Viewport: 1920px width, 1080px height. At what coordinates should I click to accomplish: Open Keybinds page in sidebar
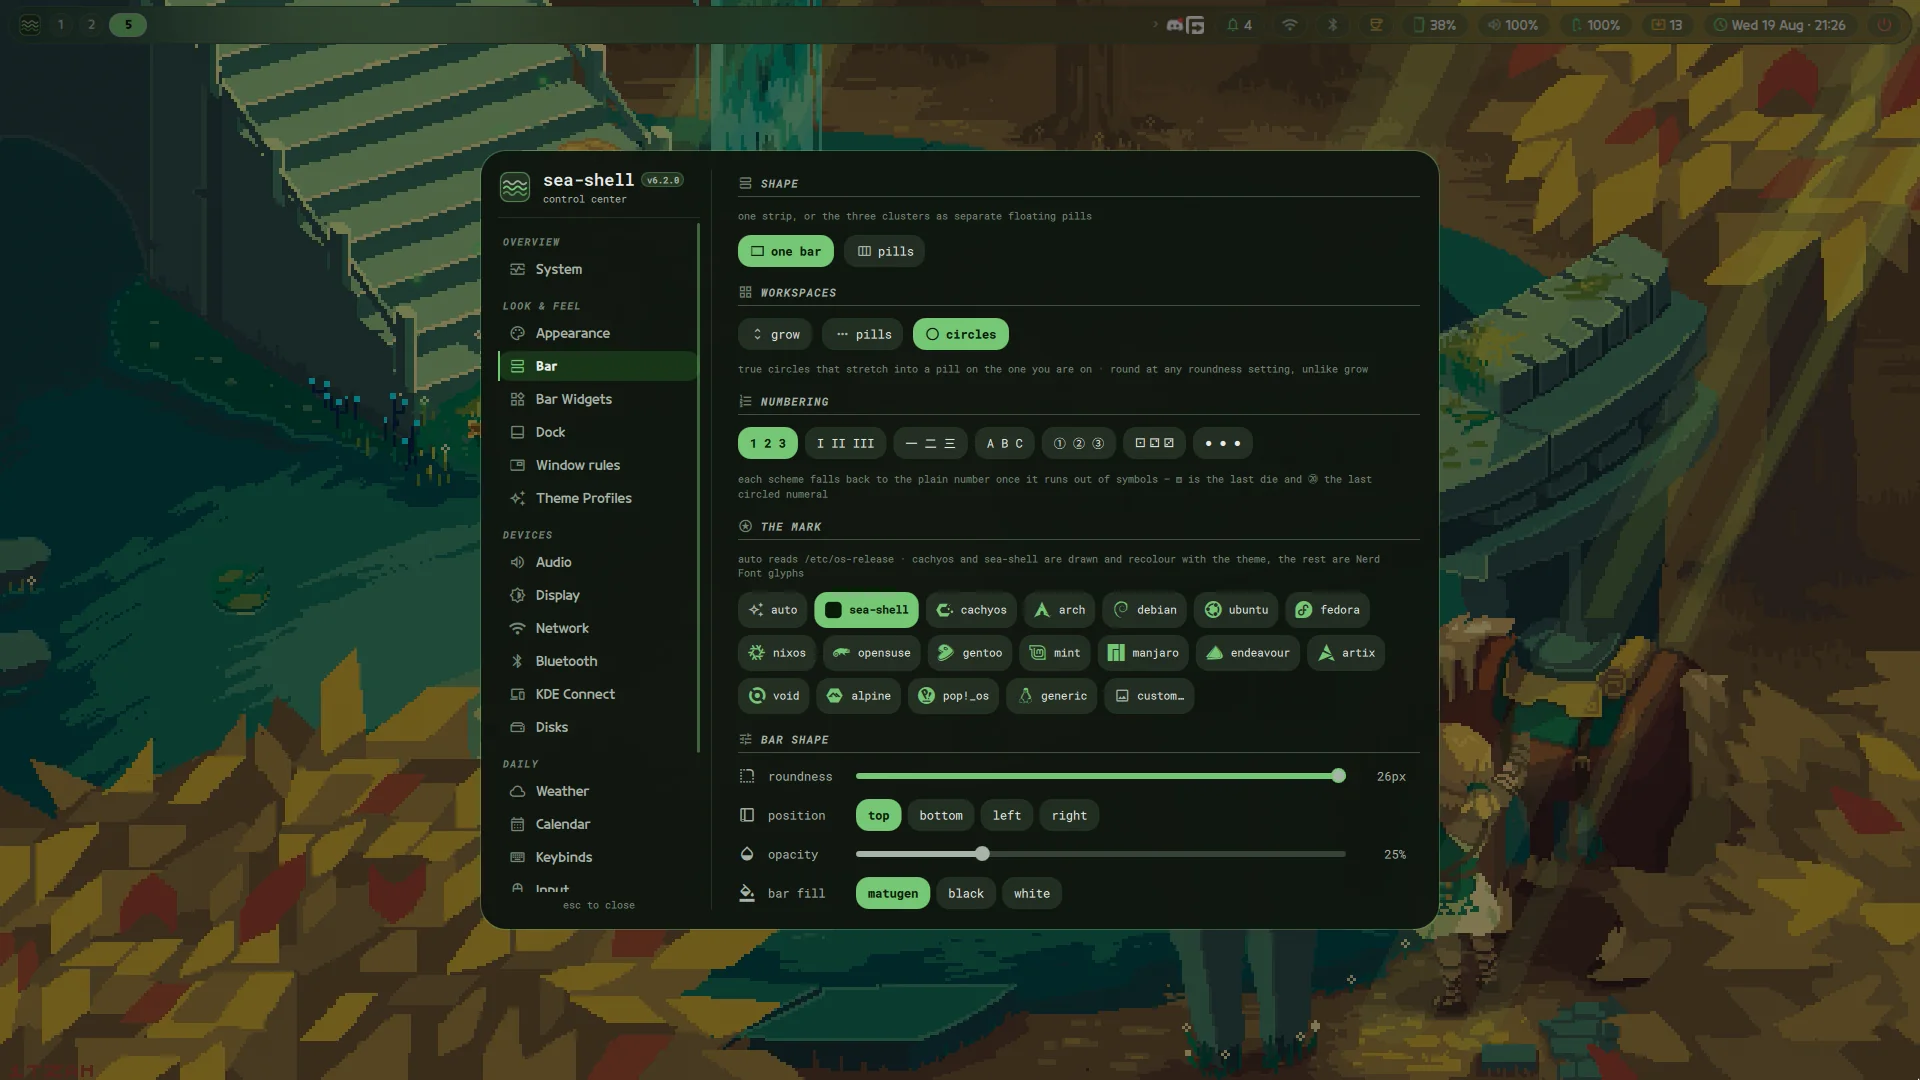point(597,857)
